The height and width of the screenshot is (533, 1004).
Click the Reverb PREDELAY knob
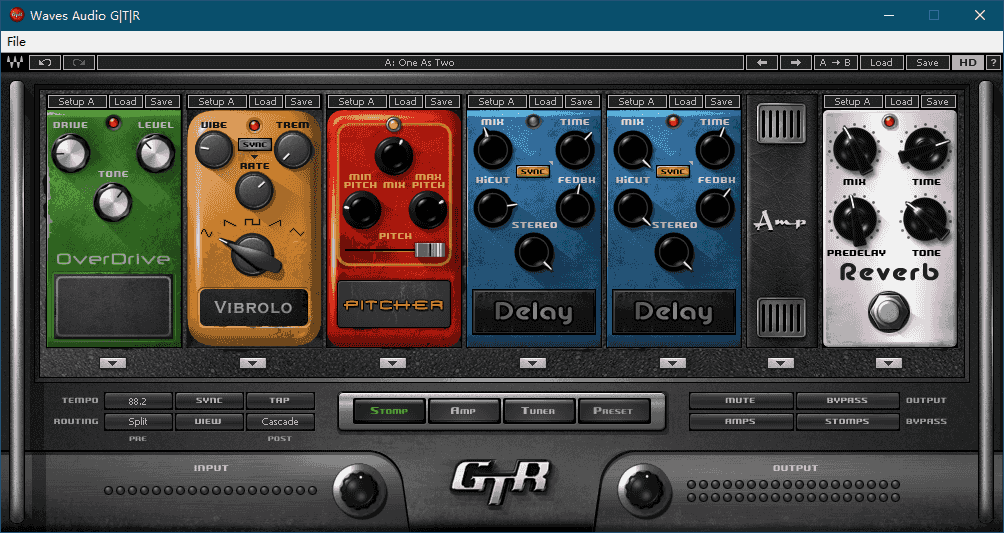click(x=855, y=220)
